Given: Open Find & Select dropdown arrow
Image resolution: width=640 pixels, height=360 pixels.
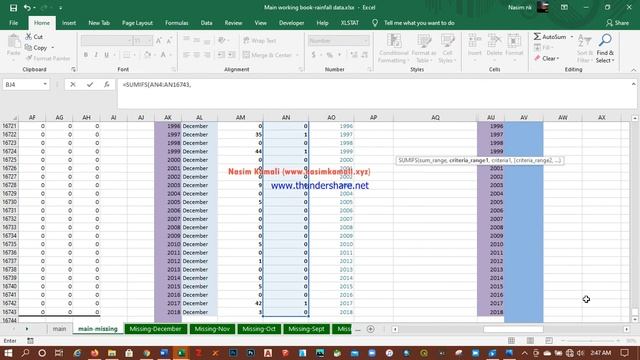Looking at the screenshot, I should point(613,60).
